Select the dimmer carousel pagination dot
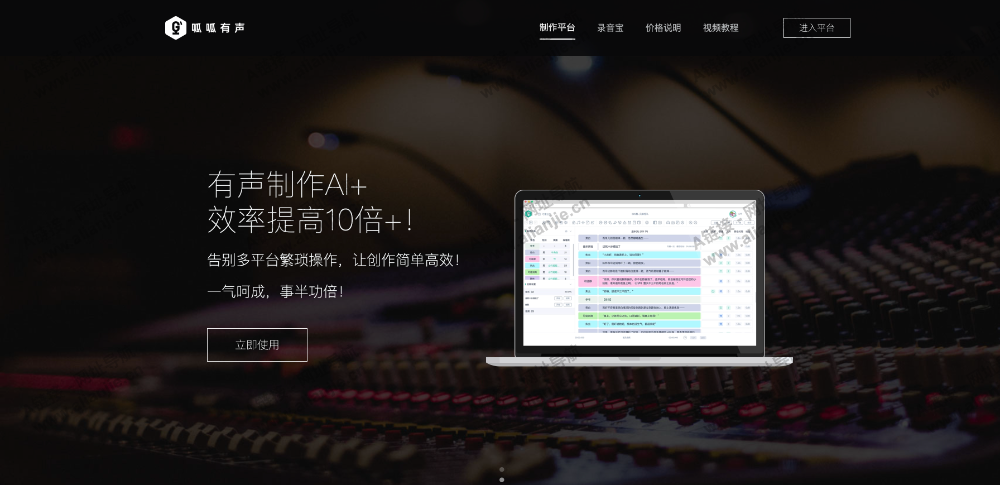 tap(501, 470)
